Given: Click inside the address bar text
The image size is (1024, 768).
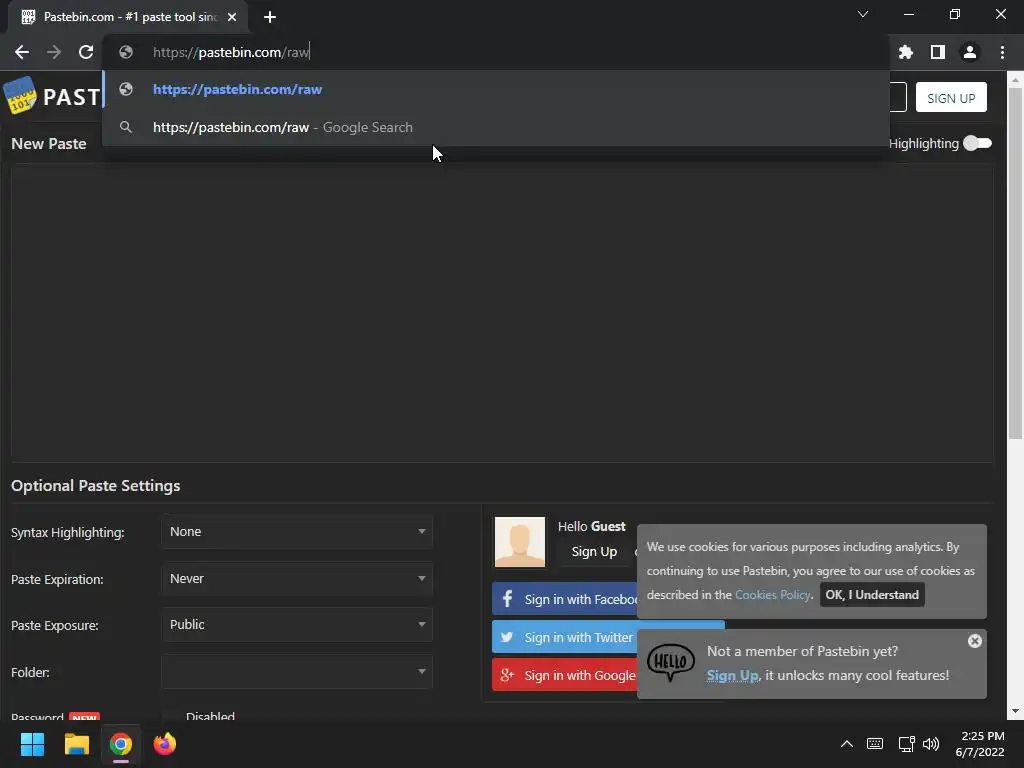Looking at the screenshot, I should pyautogui.click(x=231, y=52).
